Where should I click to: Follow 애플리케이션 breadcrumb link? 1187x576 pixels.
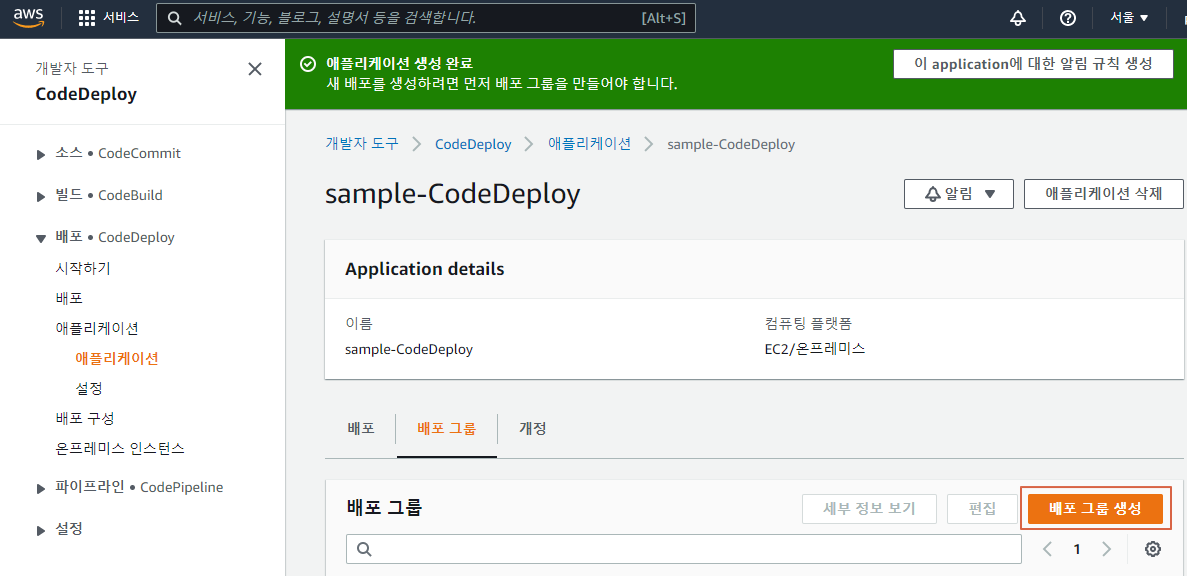click(x=590, y=144)
